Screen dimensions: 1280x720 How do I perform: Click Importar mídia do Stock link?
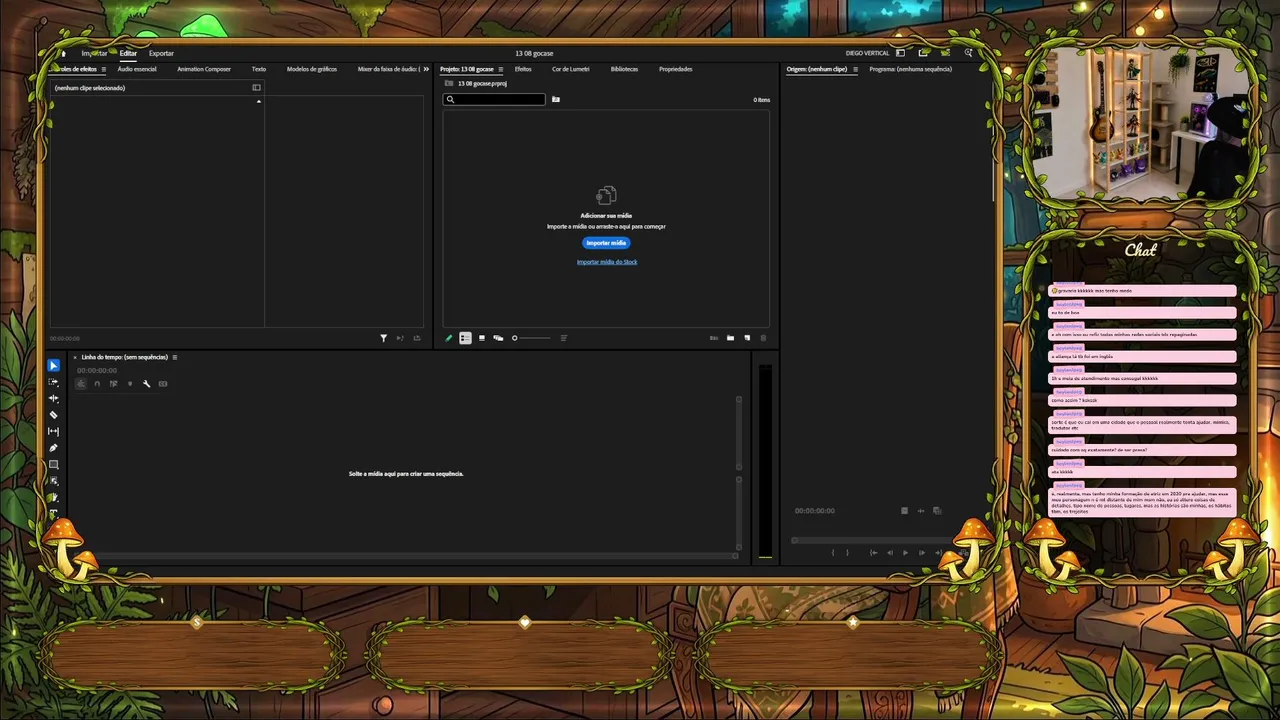point(607,262)
